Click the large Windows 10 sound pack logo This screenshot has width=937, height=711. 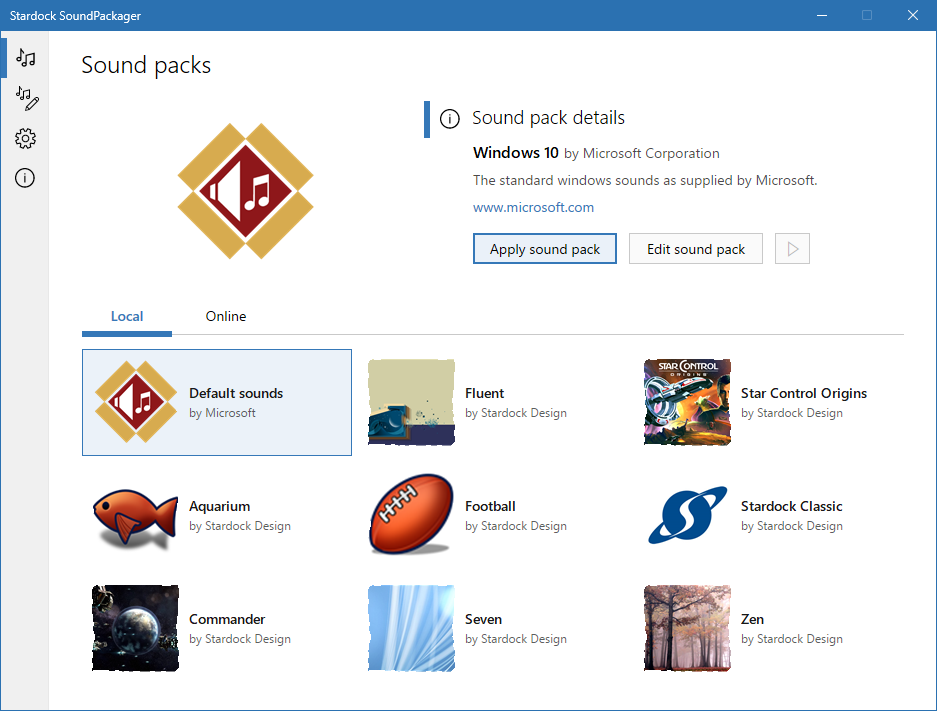click(246, 191)
